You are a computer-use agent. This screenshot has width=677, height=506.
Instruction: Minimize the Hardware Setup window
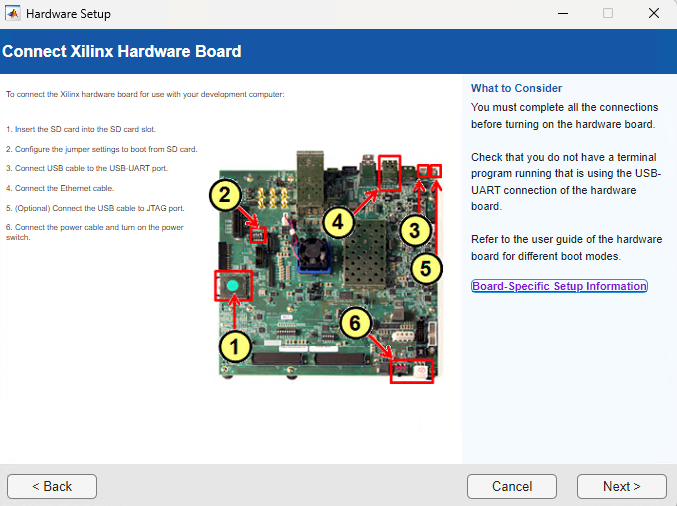[x=561, y=14]
